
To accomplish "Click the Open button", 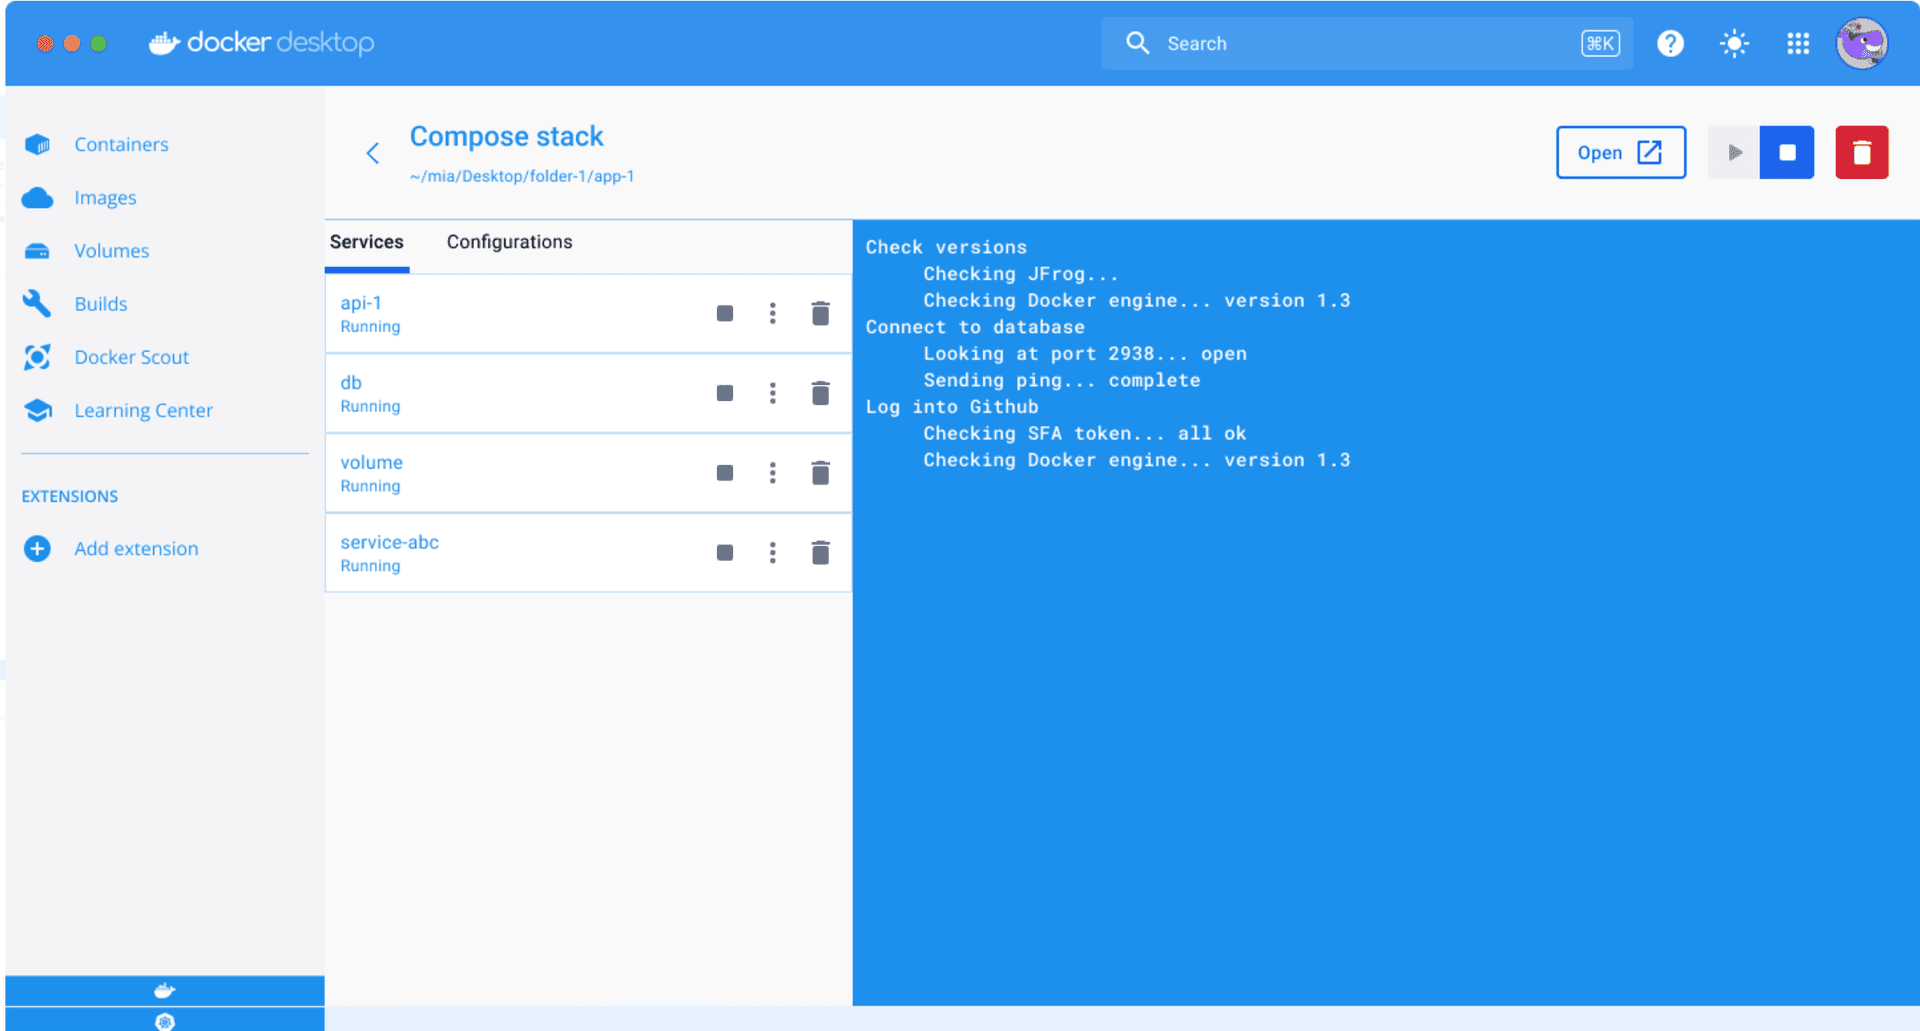I will 1620,153.
